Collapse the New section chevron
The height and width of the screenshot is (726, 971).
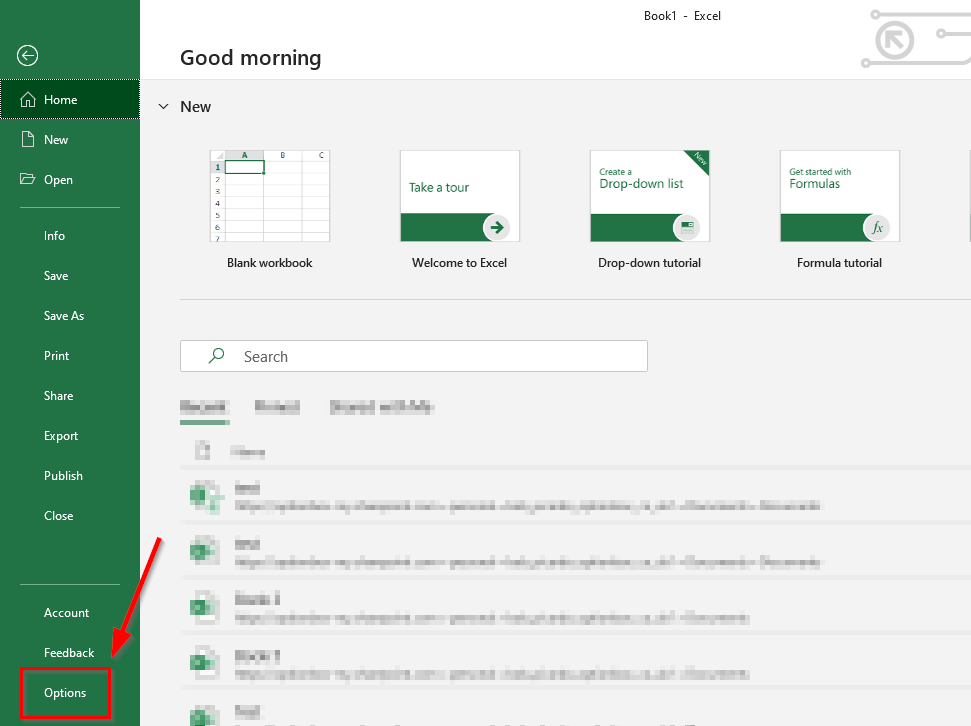pyautogui.click(x=163, y=107)
